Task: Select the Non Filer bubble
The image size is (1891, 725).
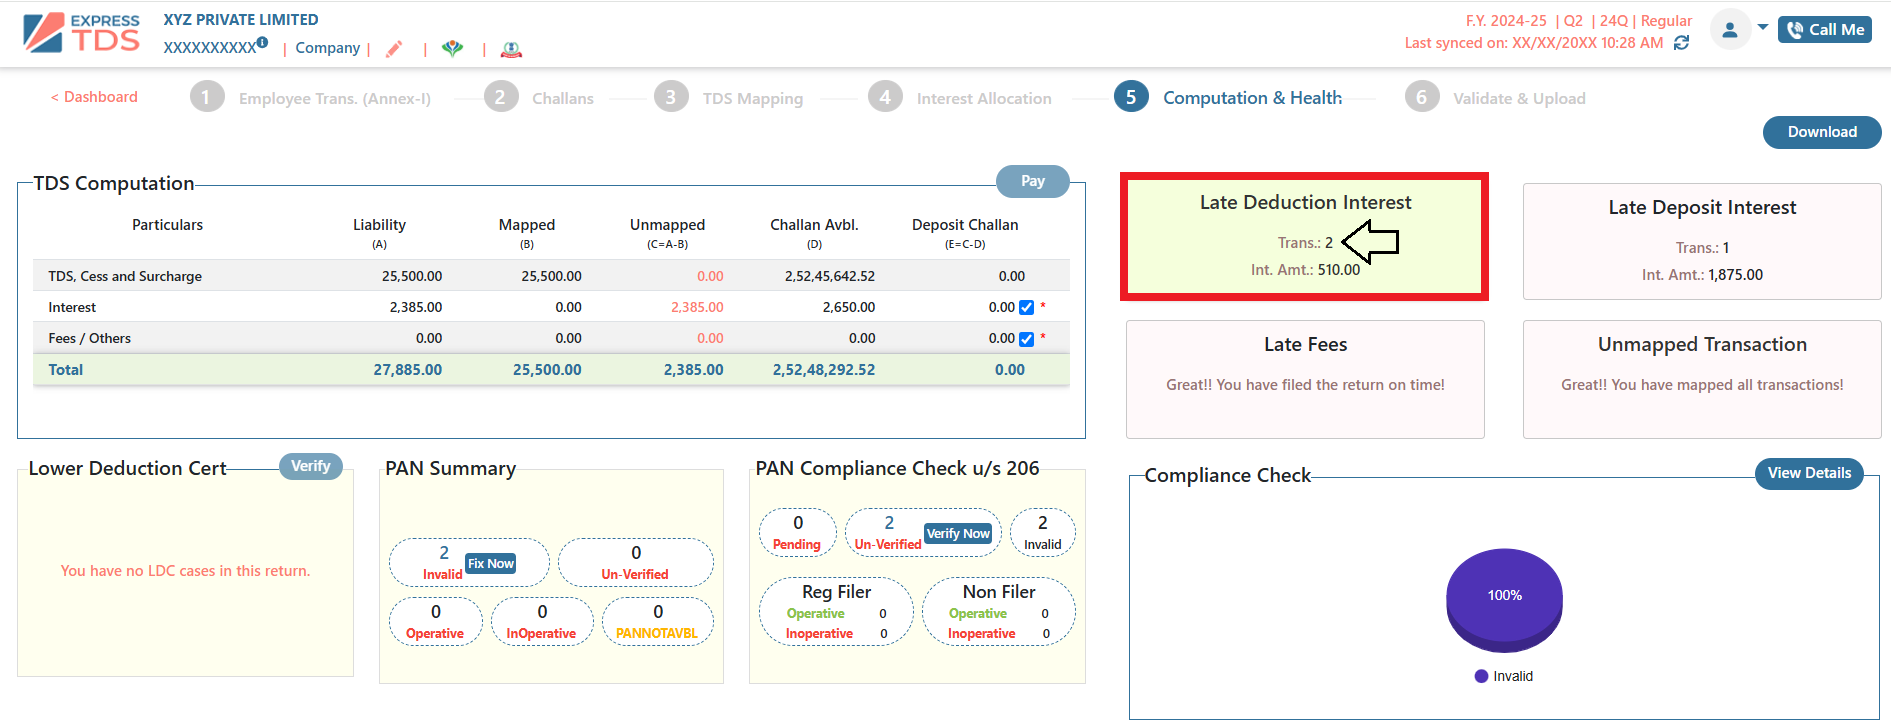Action: point(998,611)
